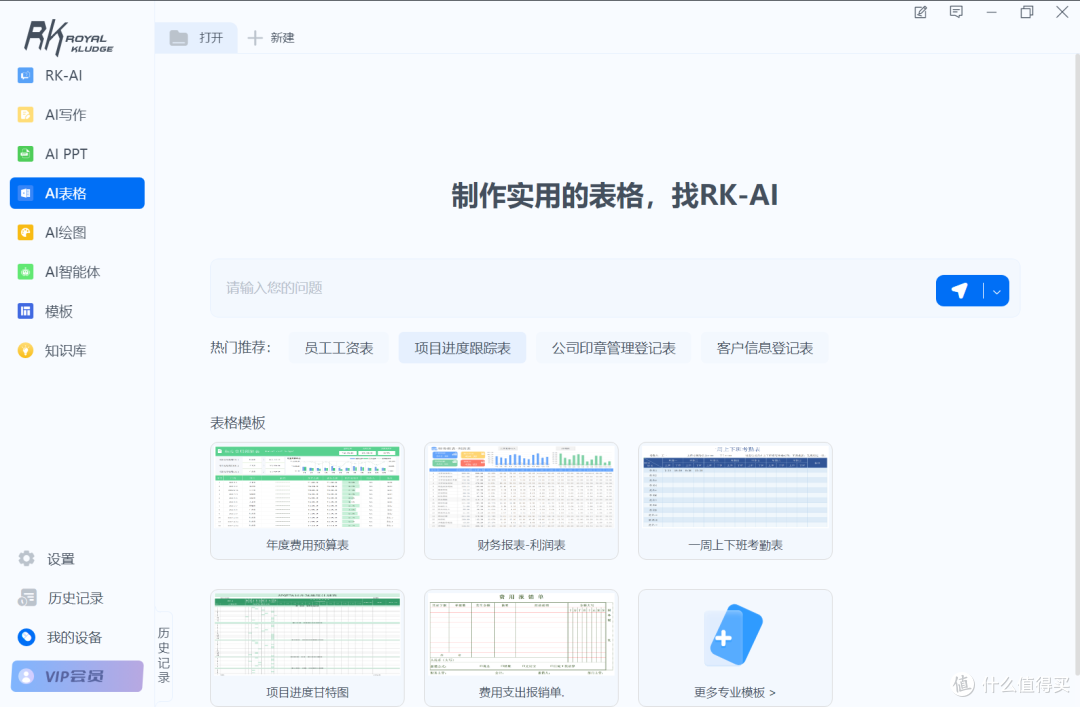Click the VIP会员 button
Screen dimensions: 1080x707
[x=77, y=677]
